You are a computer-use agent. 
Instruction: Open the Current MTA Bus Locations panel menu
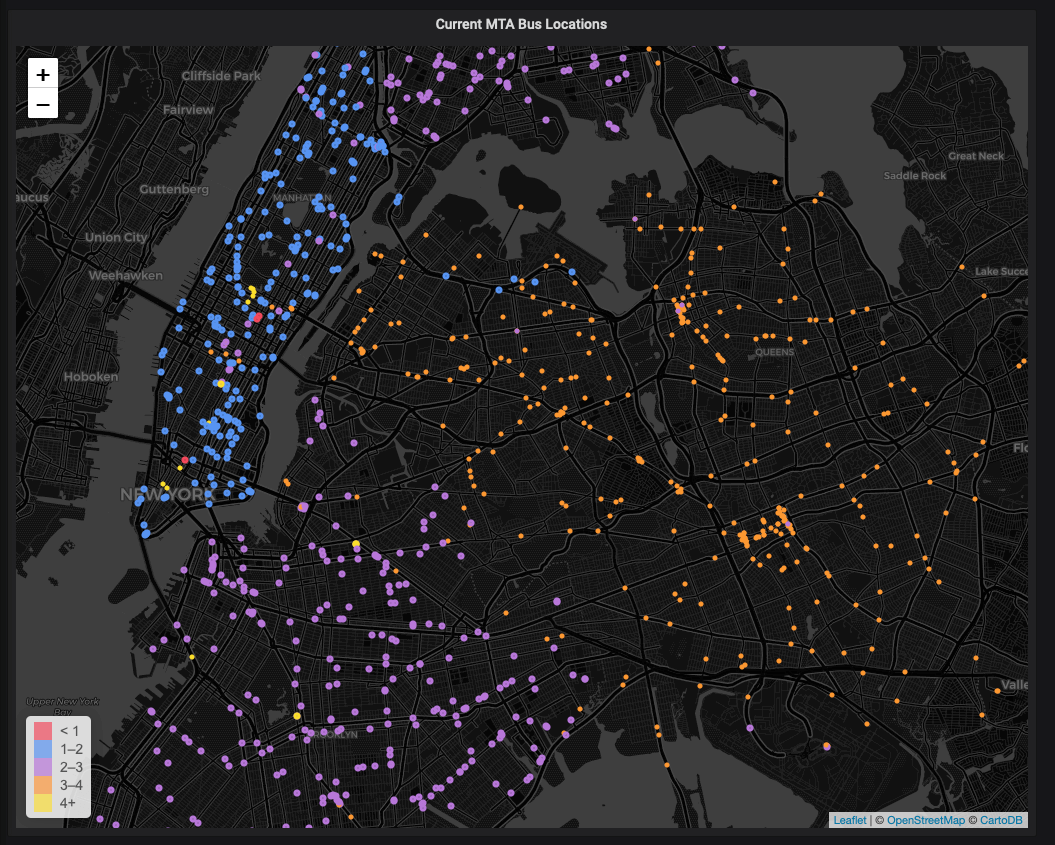(521, 23)
